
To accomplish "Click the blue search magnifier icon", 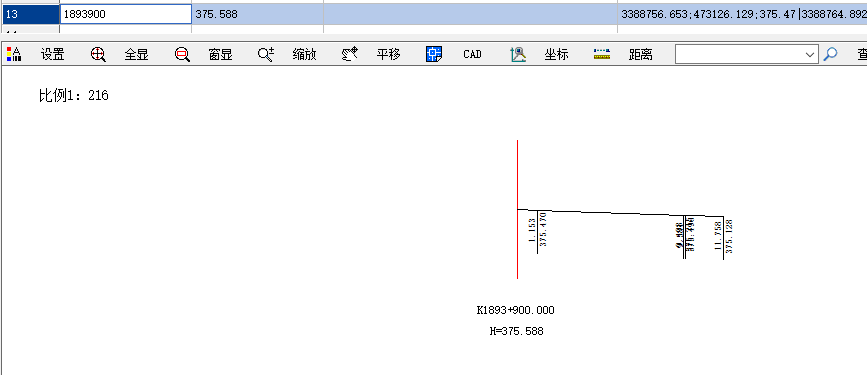I will point(830,54).
